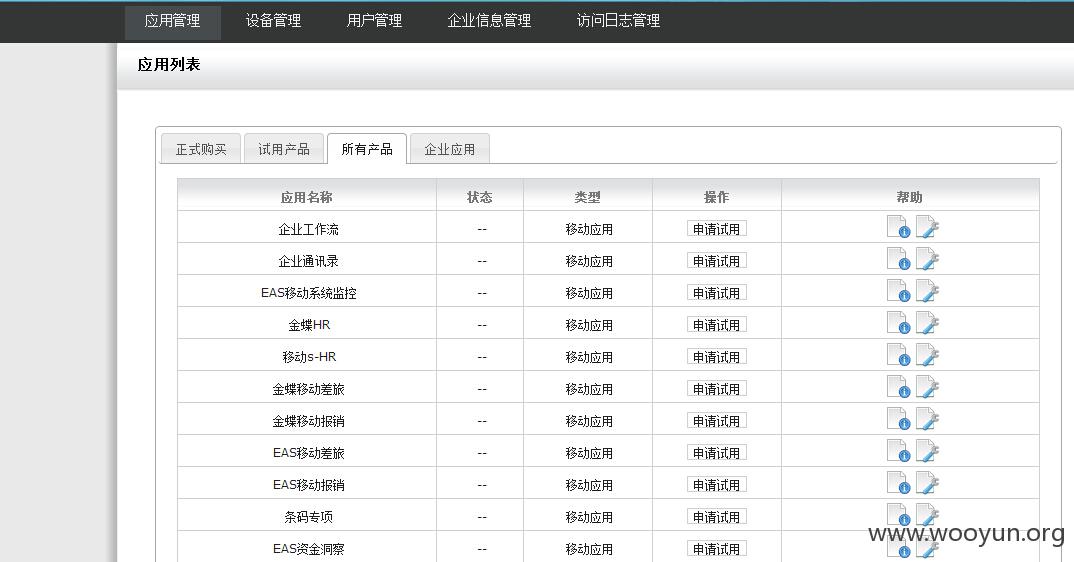The image size is (1074, 562).
Task: Select 企业信息管理 in the top menu
Action: 489,21
